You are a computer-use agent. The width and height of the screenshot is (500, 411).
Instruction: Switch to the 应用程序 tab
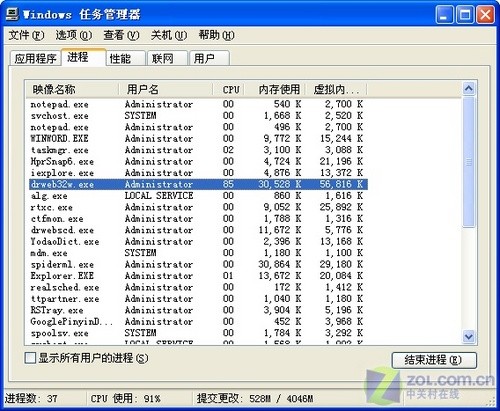(35, 59)
